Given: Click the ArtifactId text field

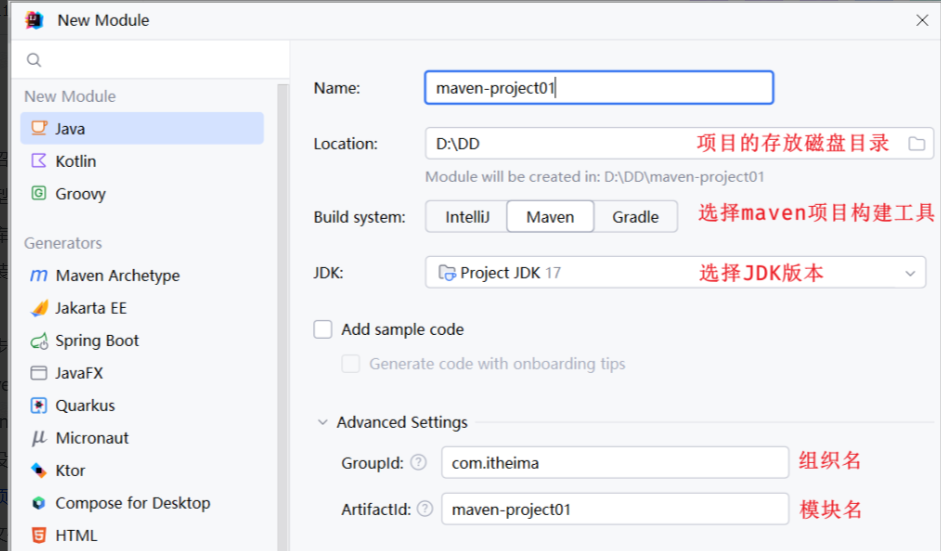Looking at the screenshot, I should click(x=614, y=510).
